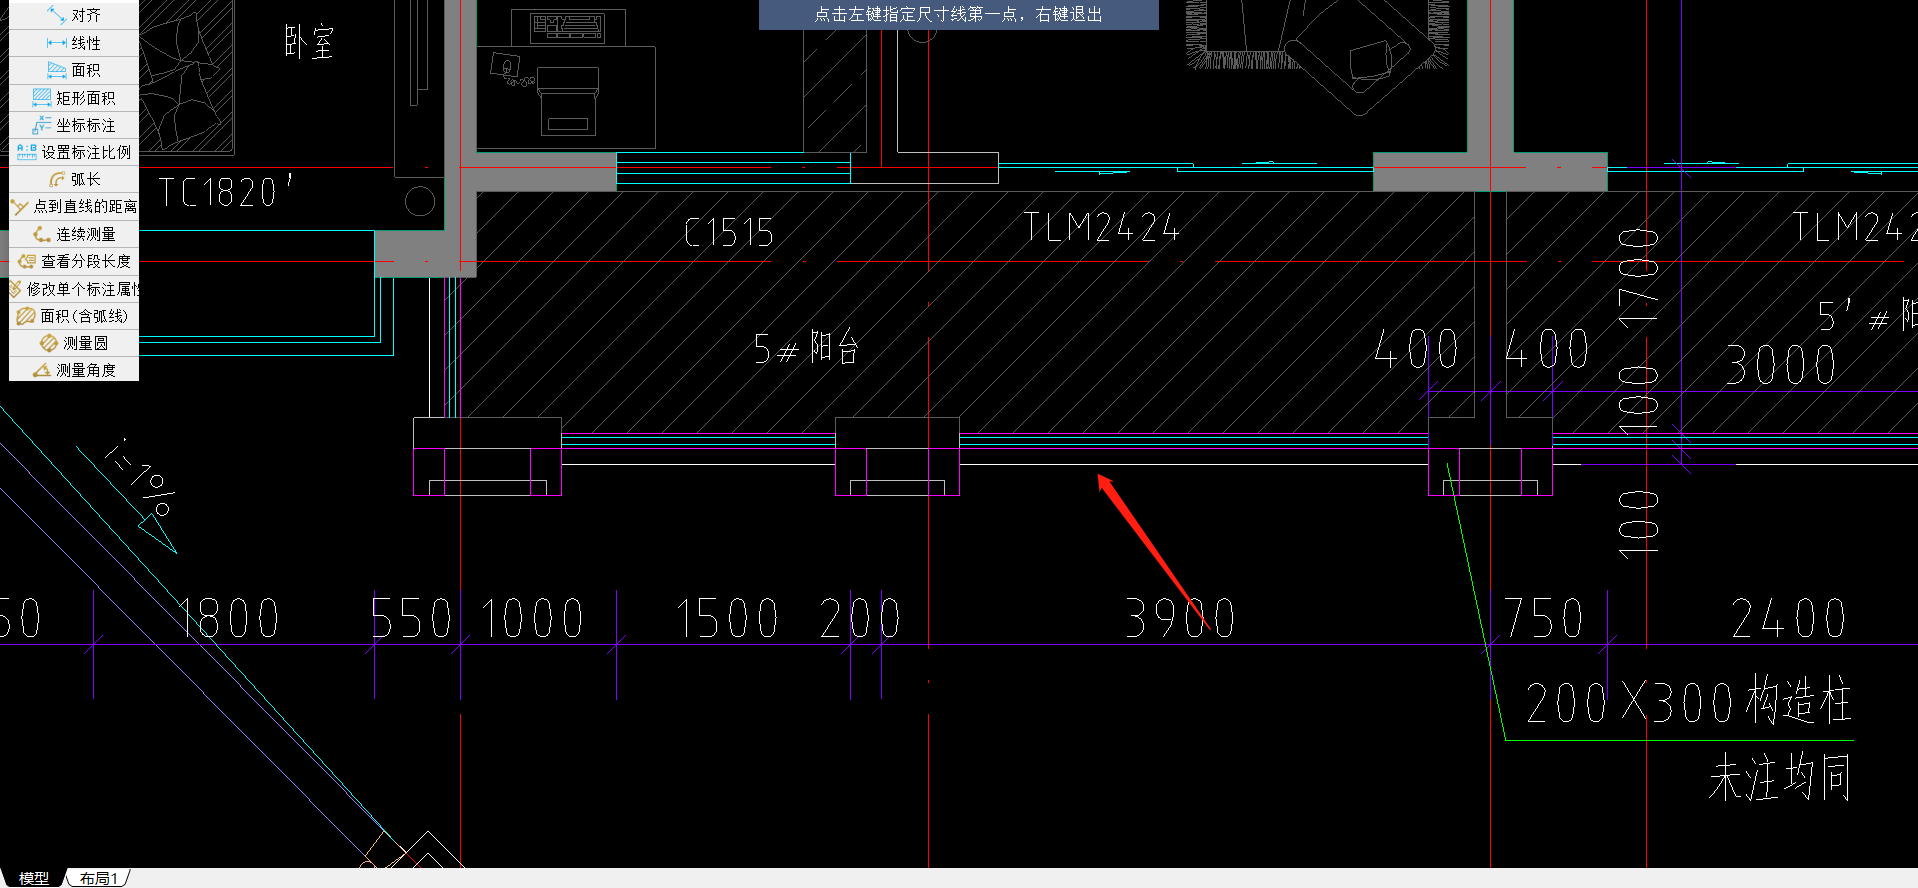Choose the 线性 linear dimension tool
The height and width of the screenshot is (888, 1918).
pyautogui.click(x=74, y=43)
